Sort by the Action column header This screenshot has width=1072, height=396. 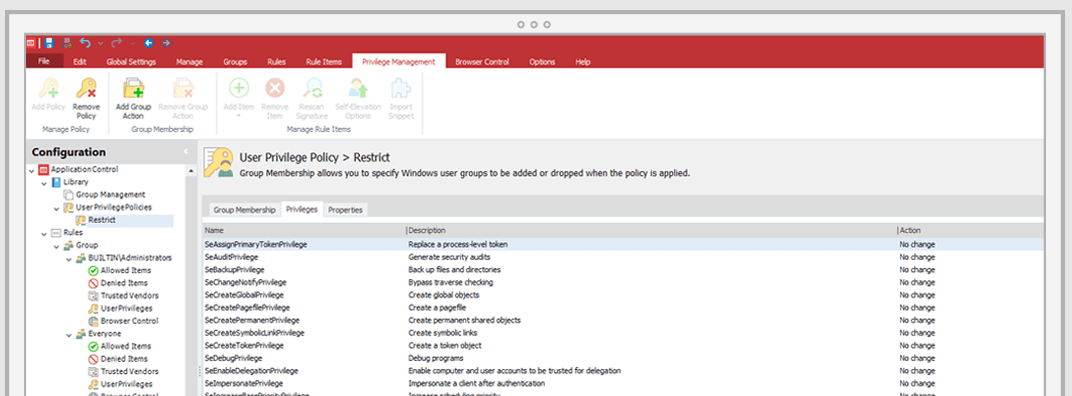pos(971,230)
